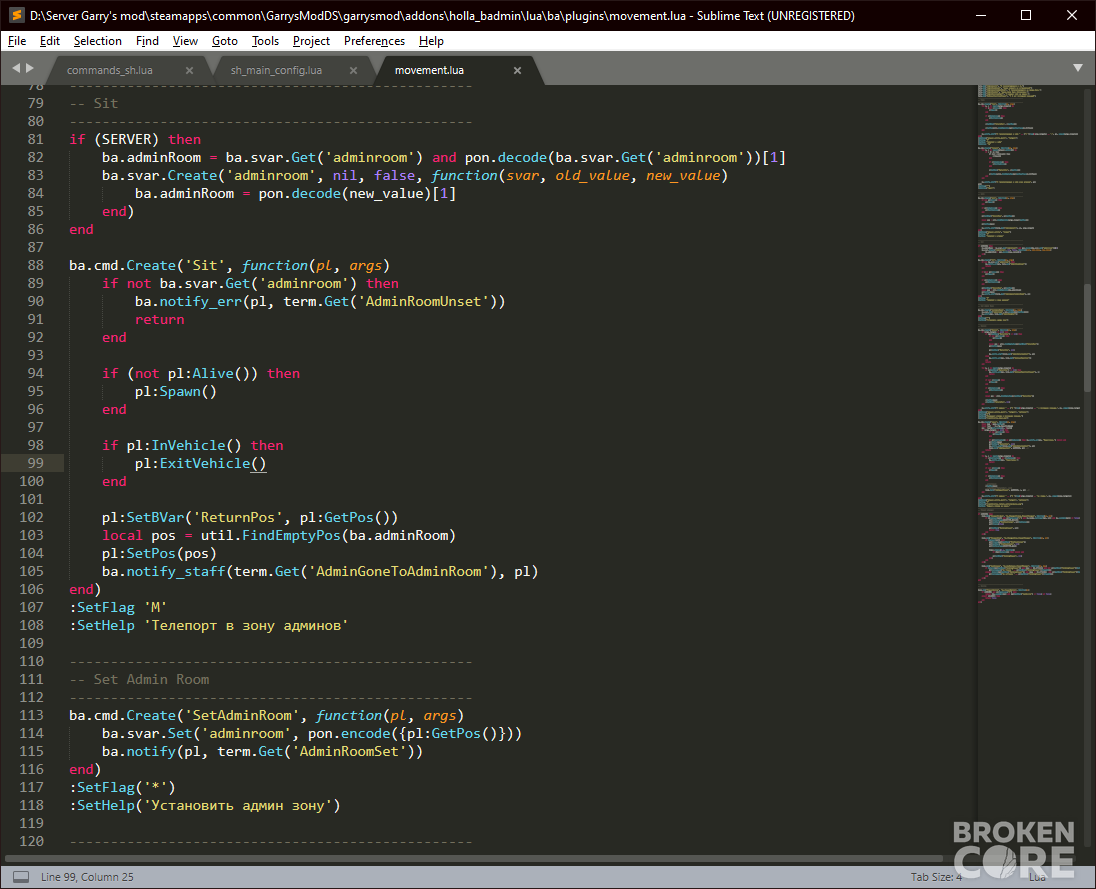Switch to the commands_sh.lua tab
The height and width of the screenshot is (889, 1096).
coord(110,70)
